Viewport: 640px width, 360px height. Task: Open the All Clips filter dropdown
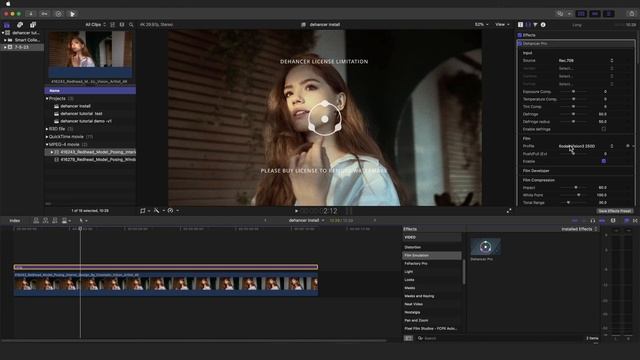point(96,25)
